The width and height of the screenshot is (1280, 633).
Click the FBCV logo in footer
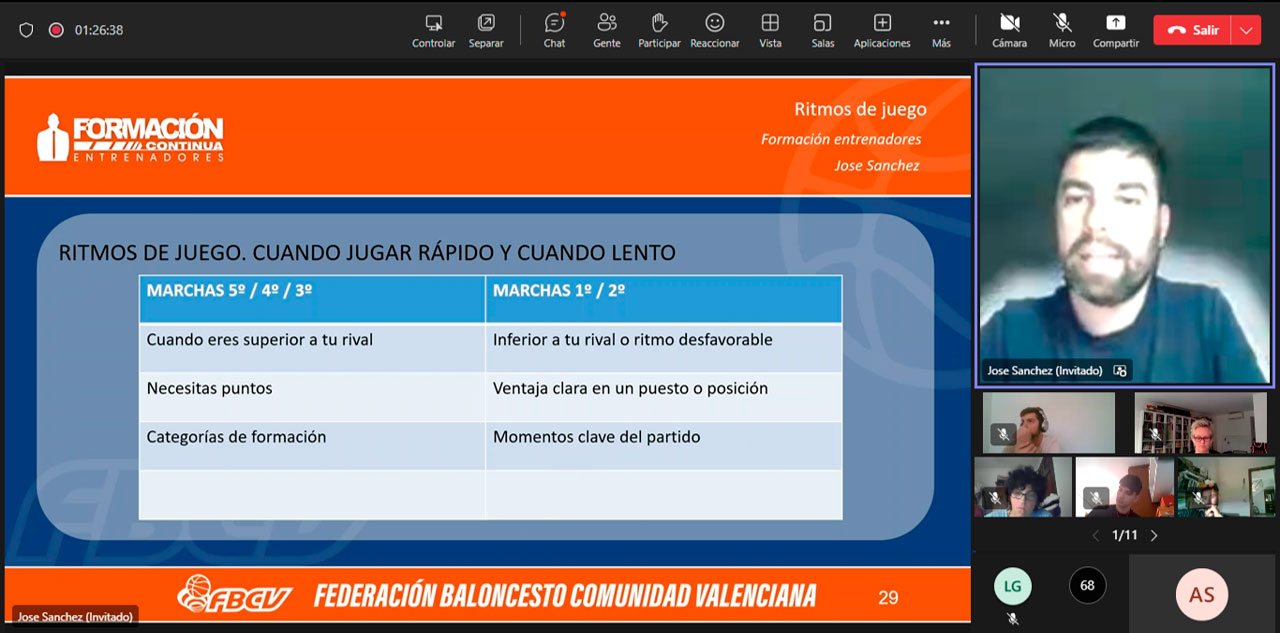pos(234,594)
